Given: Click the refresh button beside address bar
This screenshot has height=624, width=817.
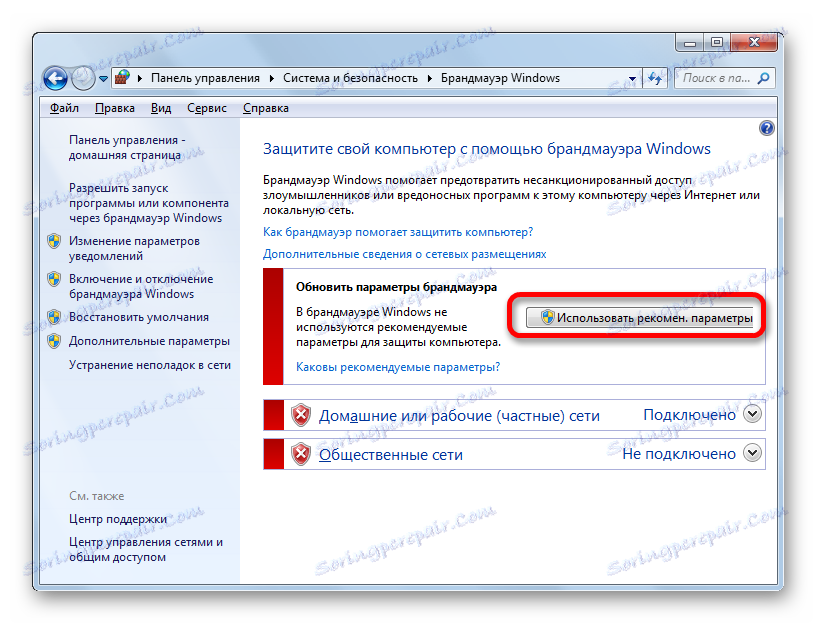Looking at the screenshot, I should point(654,78).
